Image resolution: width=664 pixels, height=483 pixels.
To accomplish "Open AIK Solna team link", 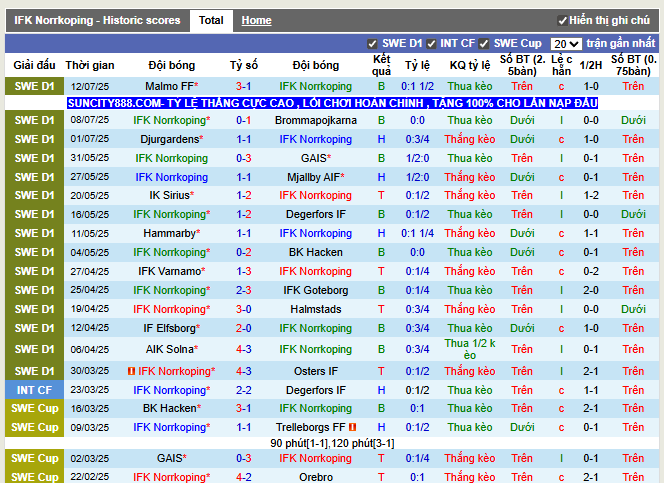I will [x=169, y=349].
